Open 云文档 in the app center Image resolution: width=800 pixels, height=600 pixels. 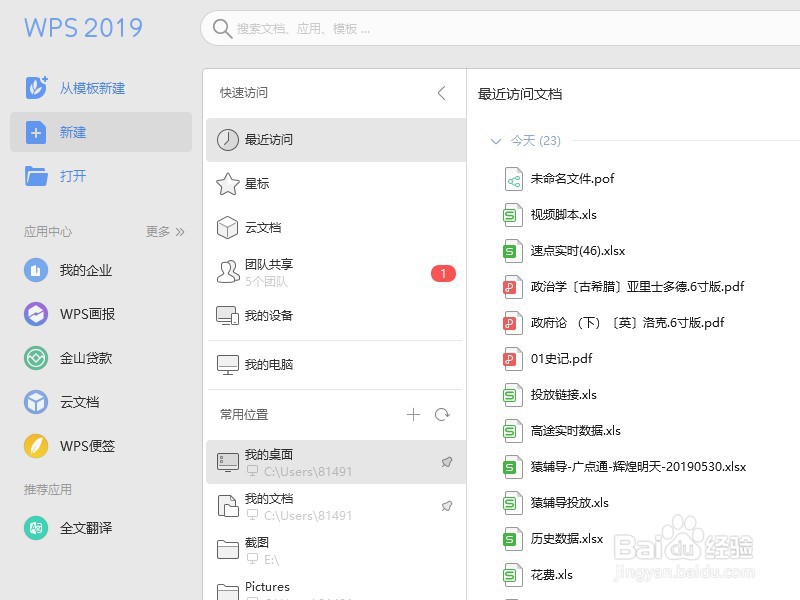tap(62, 402)
